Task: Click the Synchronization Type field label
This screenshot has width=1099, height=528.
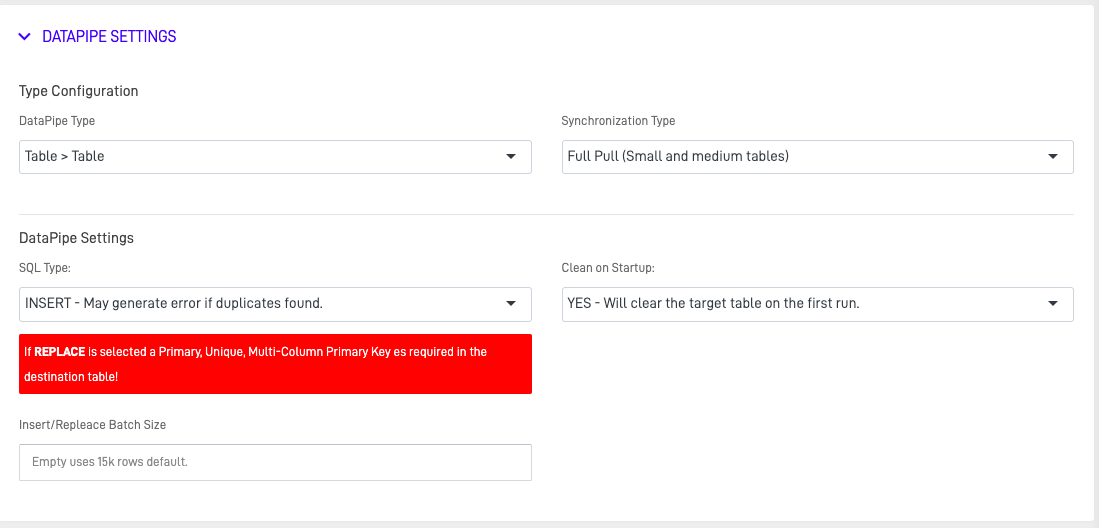Action: click(x=618, y=121)
